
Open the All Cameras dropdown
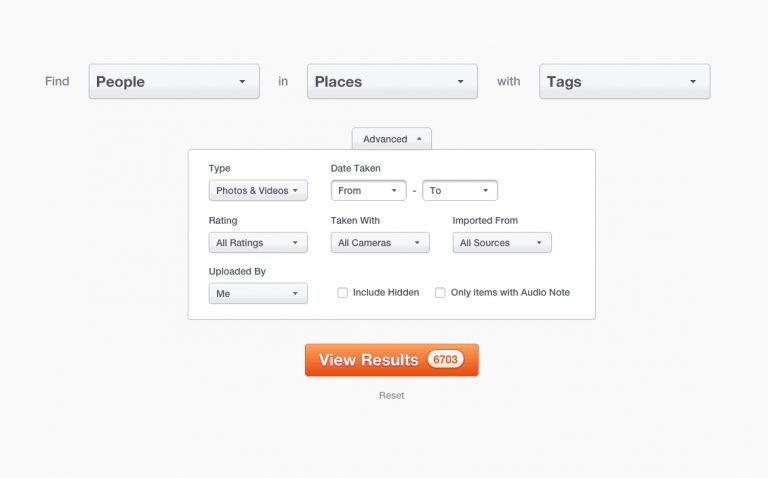coord(379,243)
